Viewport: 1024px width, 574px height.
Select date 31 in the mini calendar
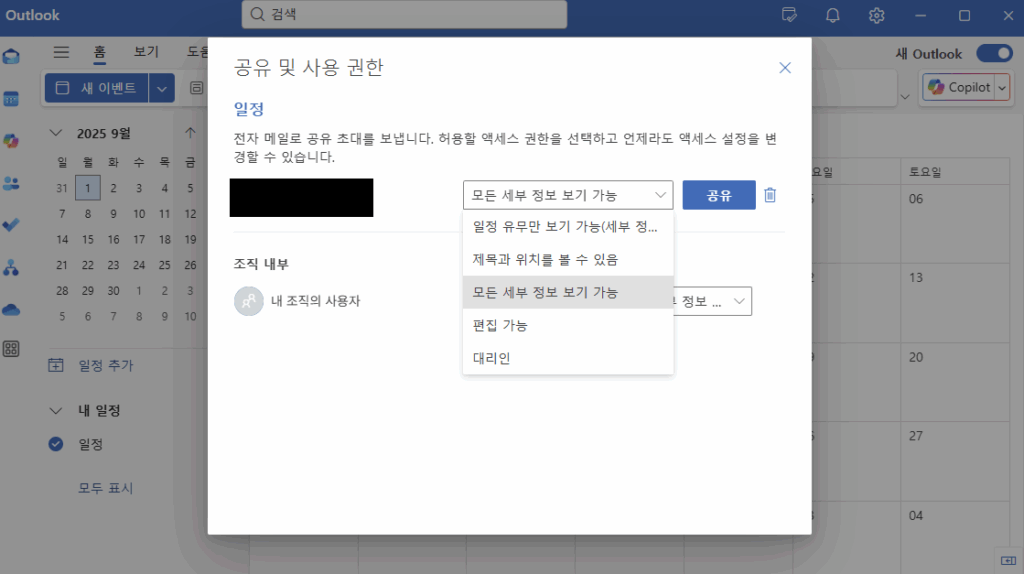coord(62,188)
